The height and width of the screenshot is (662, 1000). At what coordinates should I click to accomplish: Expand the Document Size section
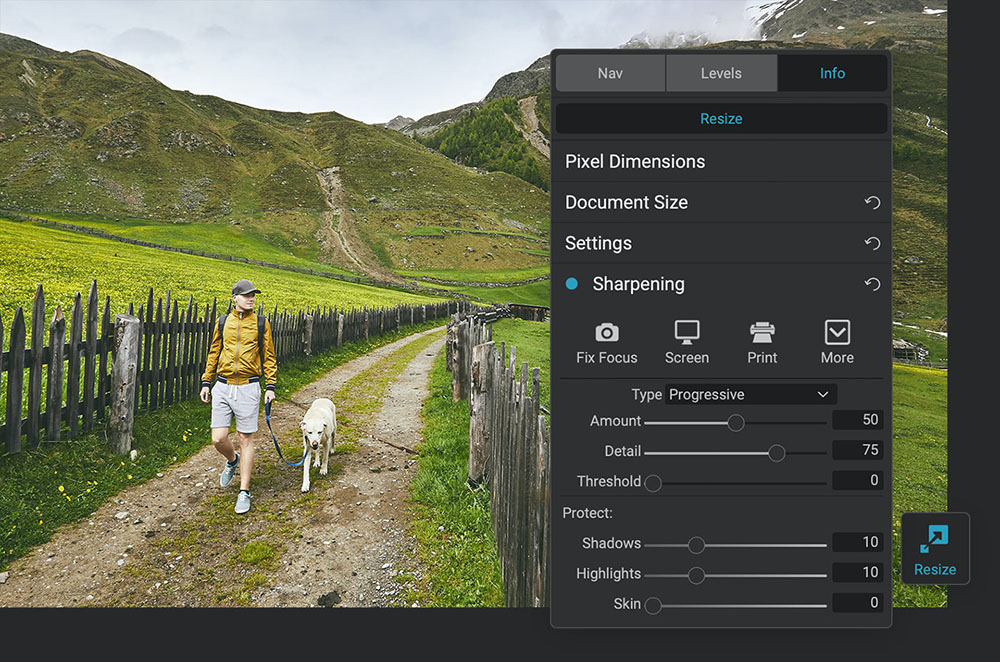(x=627, y=203)
